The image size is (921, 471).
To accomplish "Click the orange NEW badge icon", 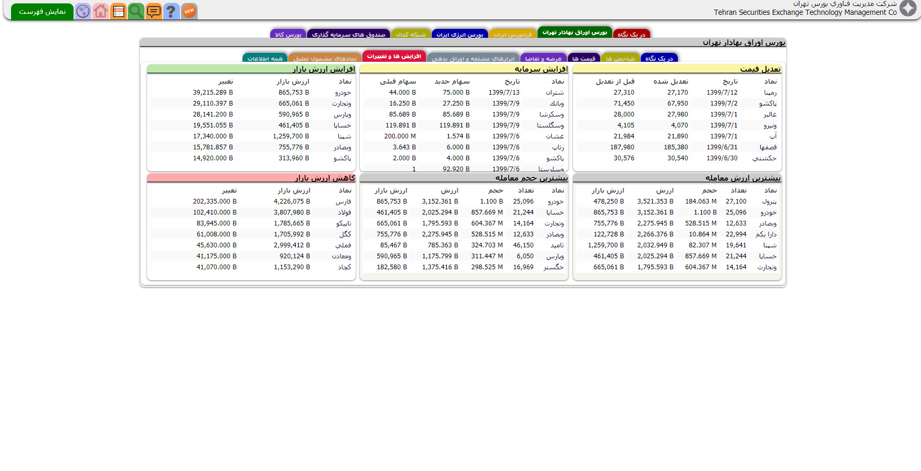I will coord(189,11).
